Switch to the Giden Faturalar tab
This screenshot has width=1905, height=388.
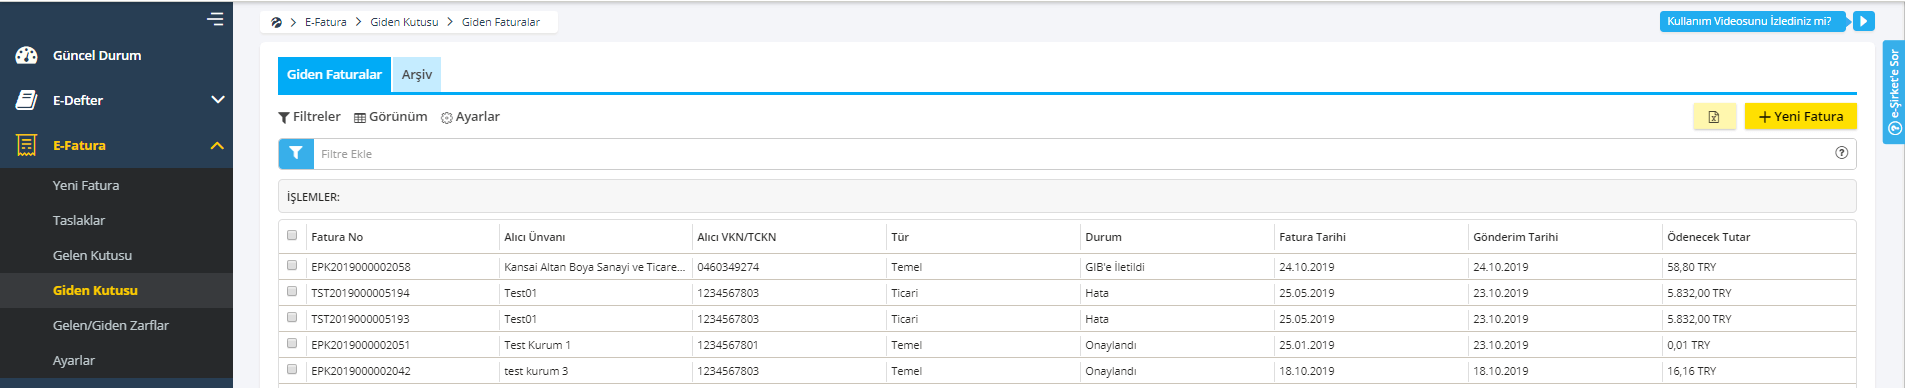pyautogui.click(x=334, y=75)
